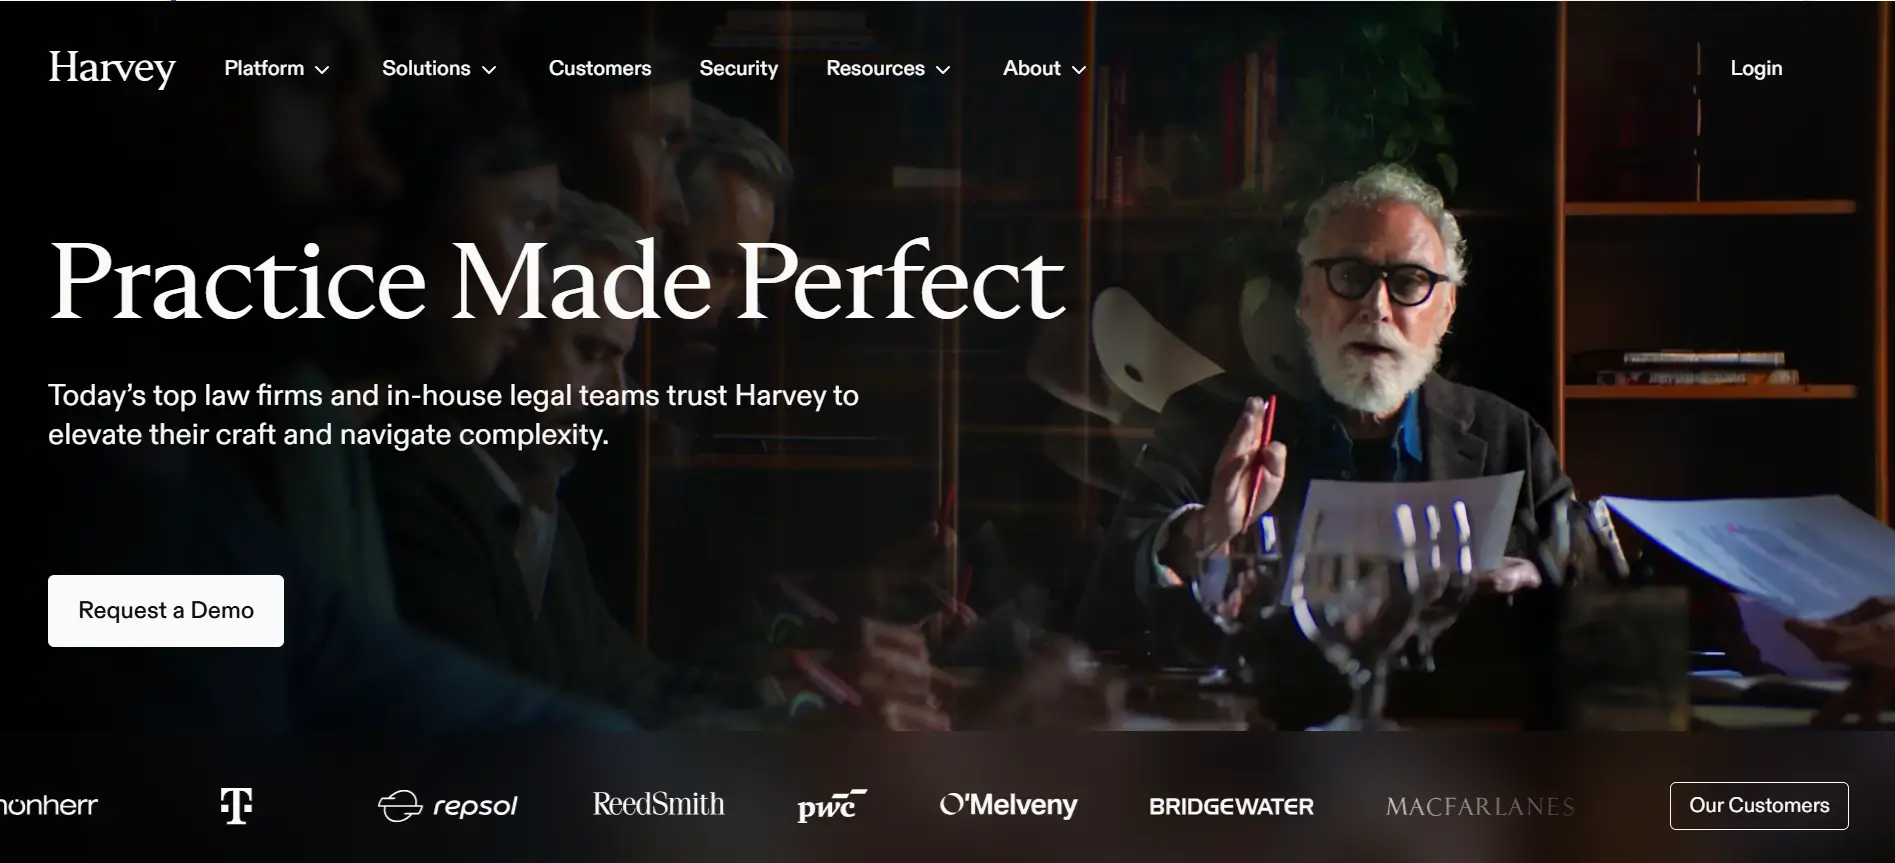This screenshot has height=863, width=1895.
Task: Open the Login link
Action: pos(1756,68)
